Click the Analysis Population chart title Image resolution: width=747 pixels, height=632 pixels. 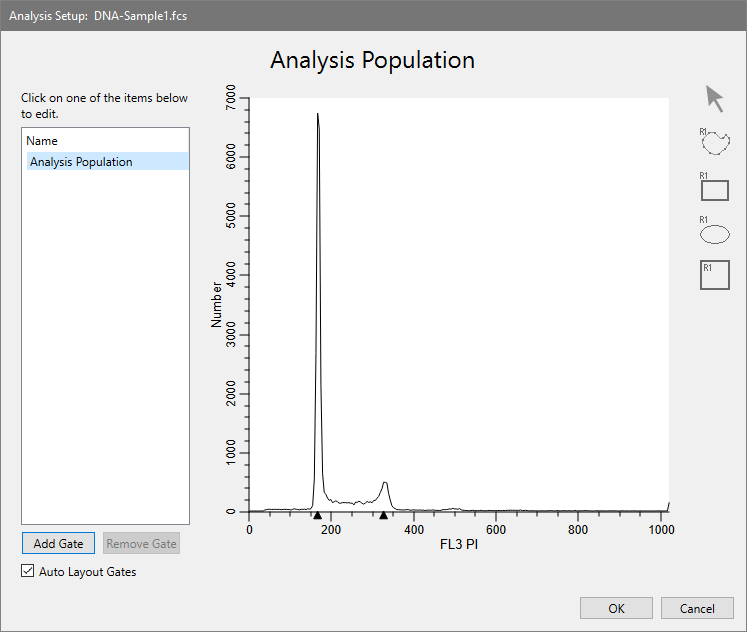pyautogui.click(x=373, y=60)
